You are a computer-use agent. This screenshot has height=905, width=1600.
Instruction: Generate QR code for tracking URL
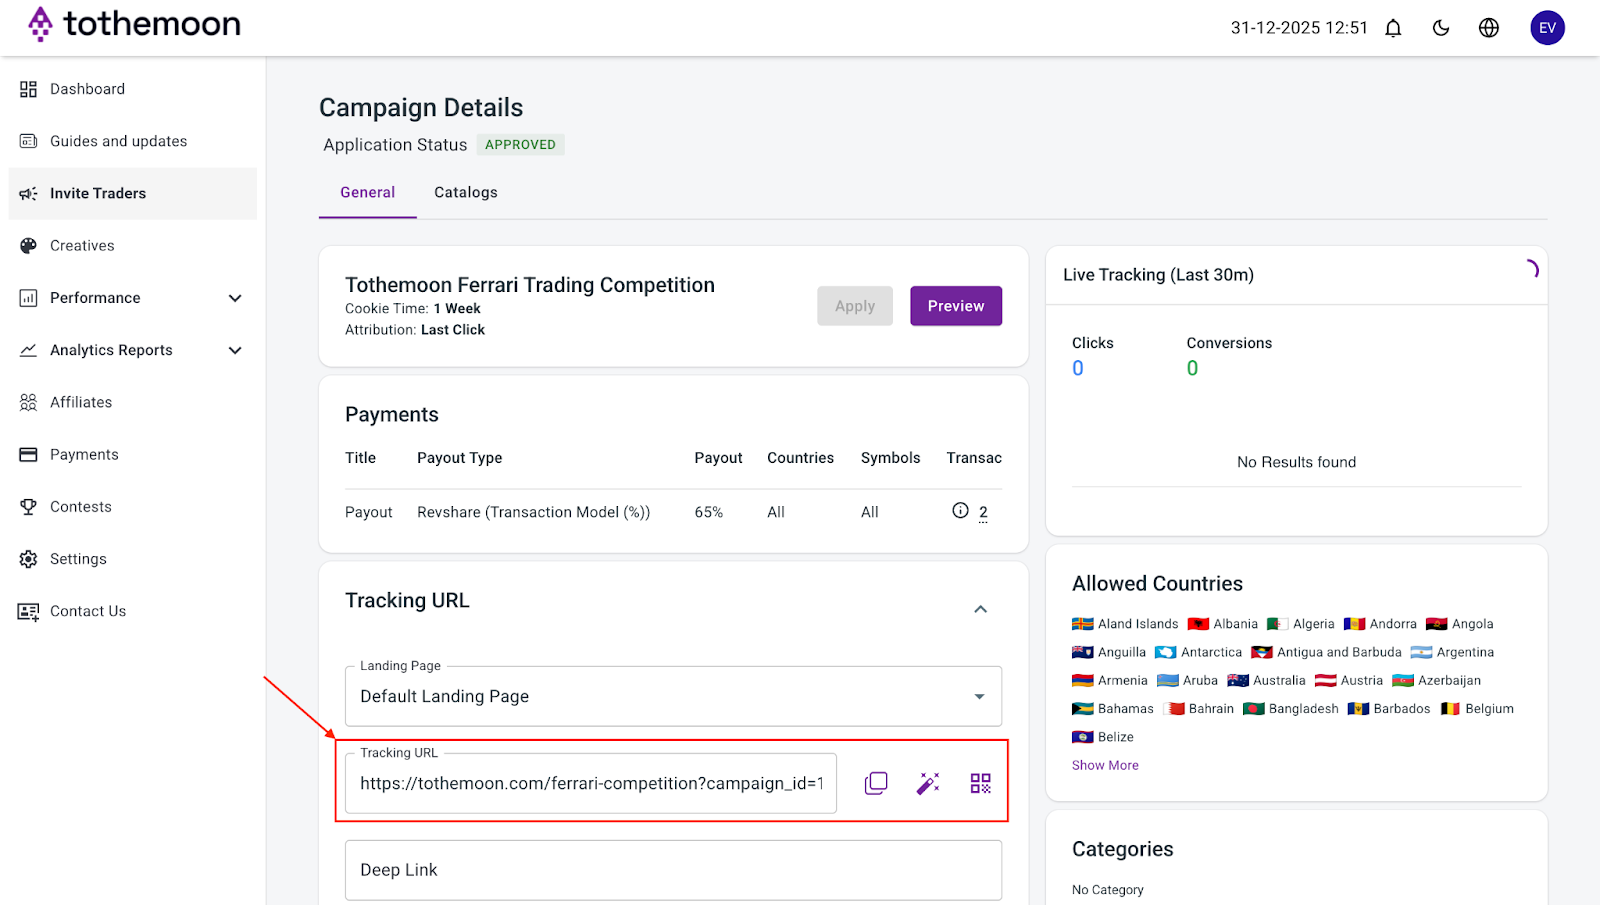point(980,783)
